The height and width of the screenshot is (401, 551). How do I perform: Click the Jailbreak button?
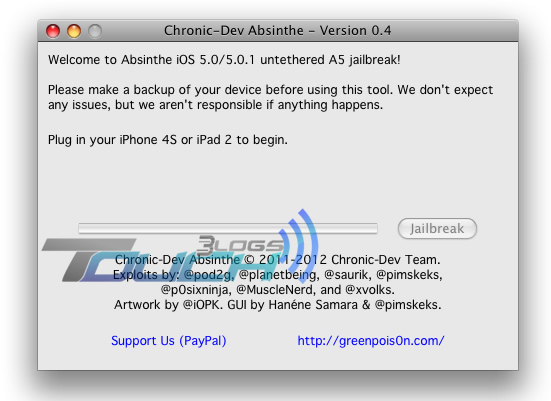coord(437,228)
